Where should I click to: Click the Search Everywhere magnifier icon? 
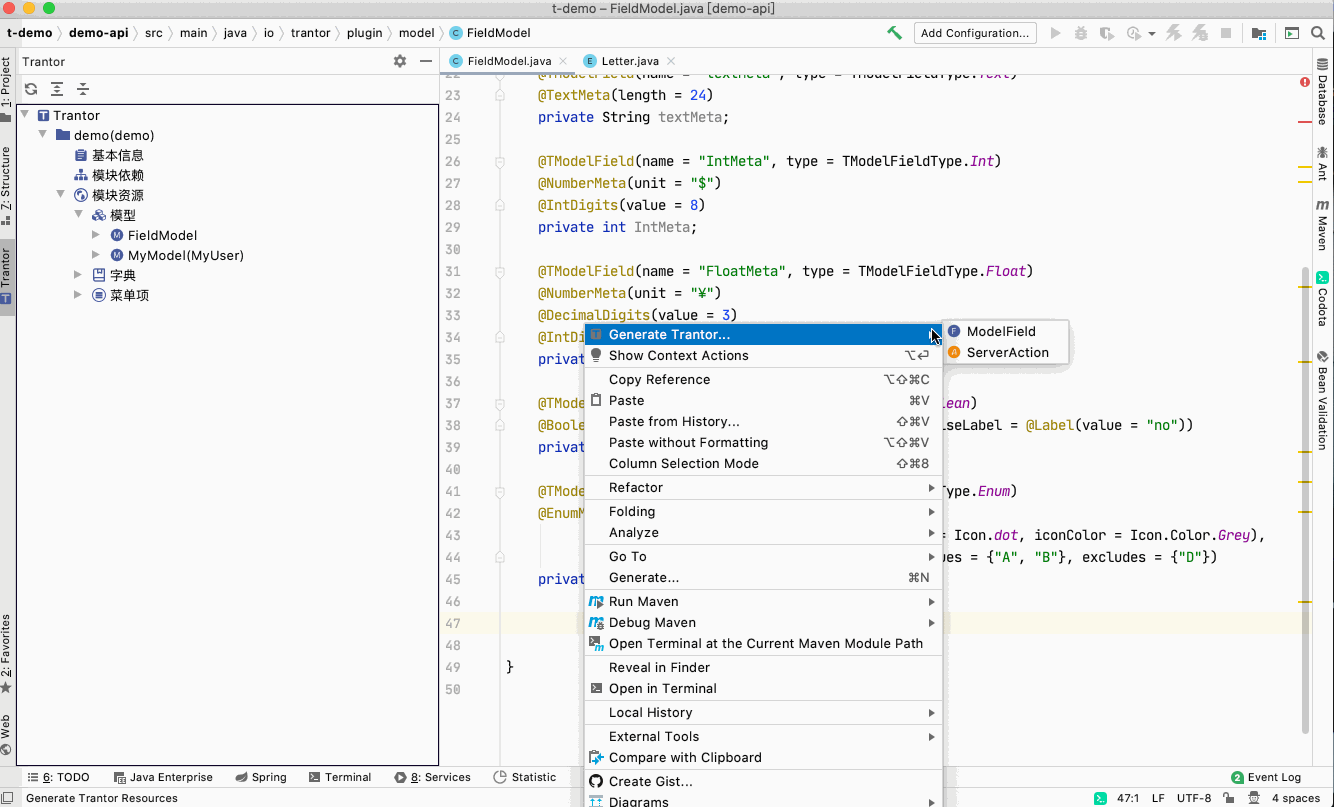[1317, 33]
